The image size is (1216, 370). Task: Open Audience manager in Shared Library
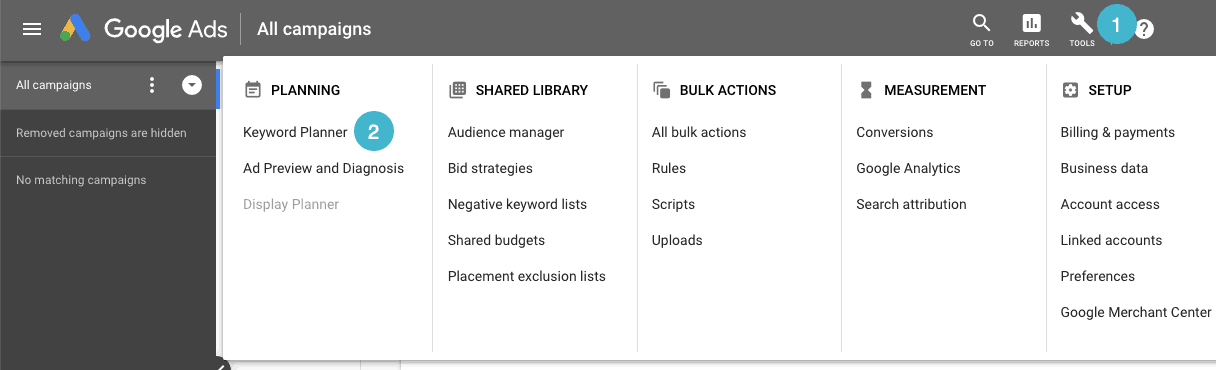coord(506,132)
